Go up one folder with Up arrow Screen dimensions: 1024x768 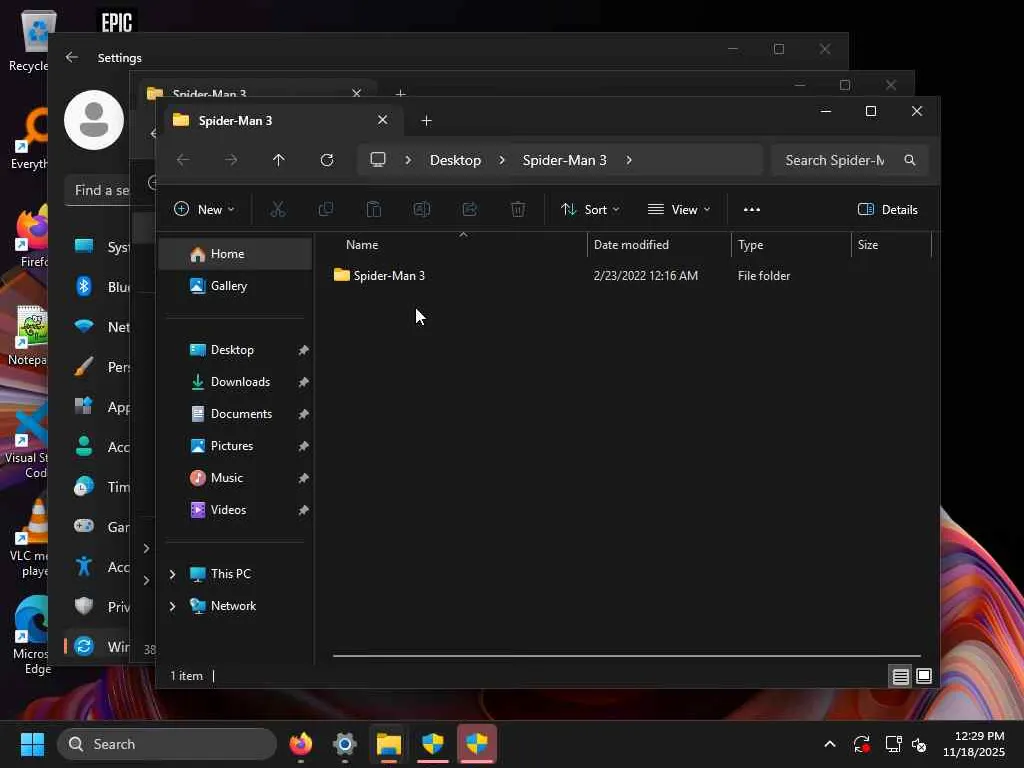coord(279,160)
